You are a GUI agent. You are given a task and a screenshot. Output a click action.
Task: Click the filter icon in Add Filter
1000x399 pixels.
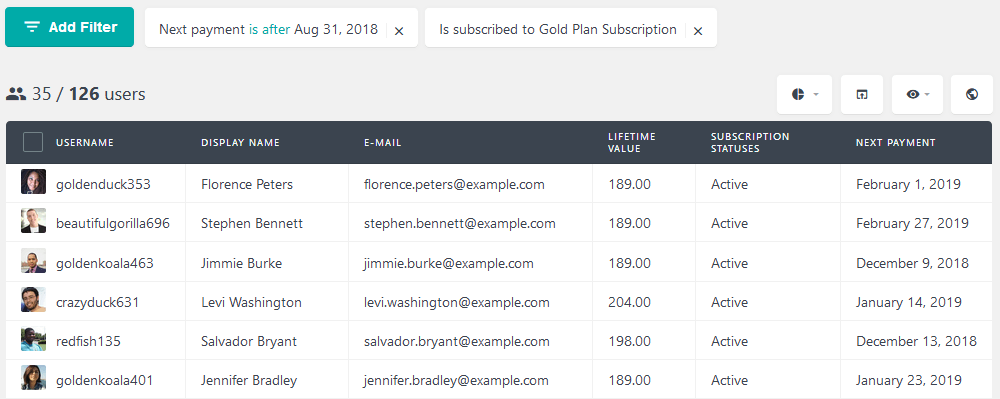click(32, 27)
